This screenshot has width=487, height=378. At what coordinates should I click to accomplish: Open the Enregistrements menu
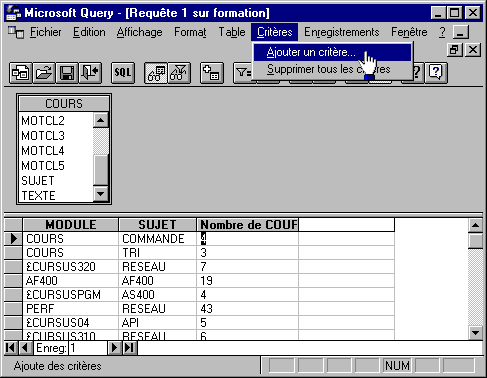[x=342, y=32]
